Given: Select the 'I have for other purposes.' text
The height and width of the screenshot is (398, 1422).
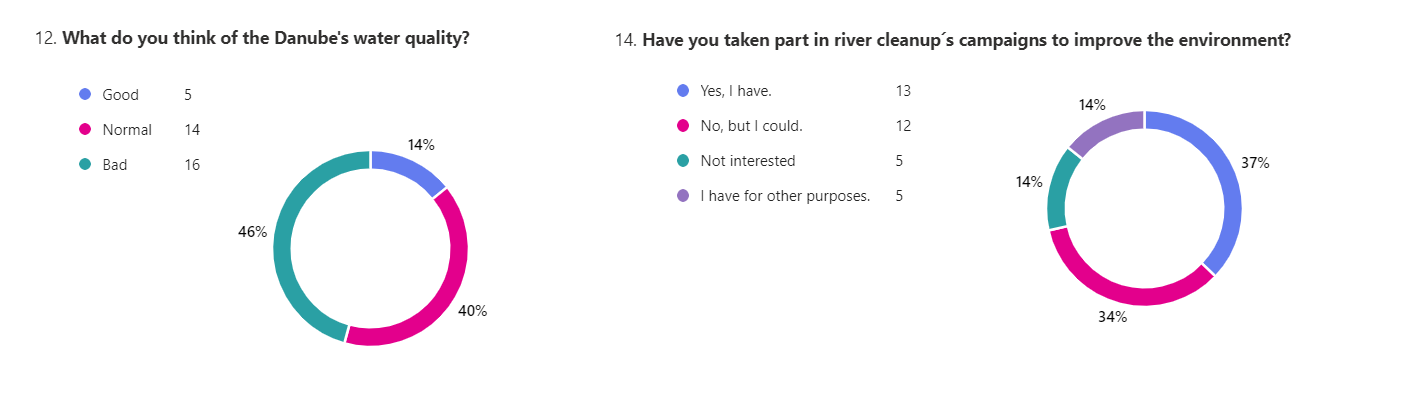Looking at the screenshot, I should pos(785,196).
